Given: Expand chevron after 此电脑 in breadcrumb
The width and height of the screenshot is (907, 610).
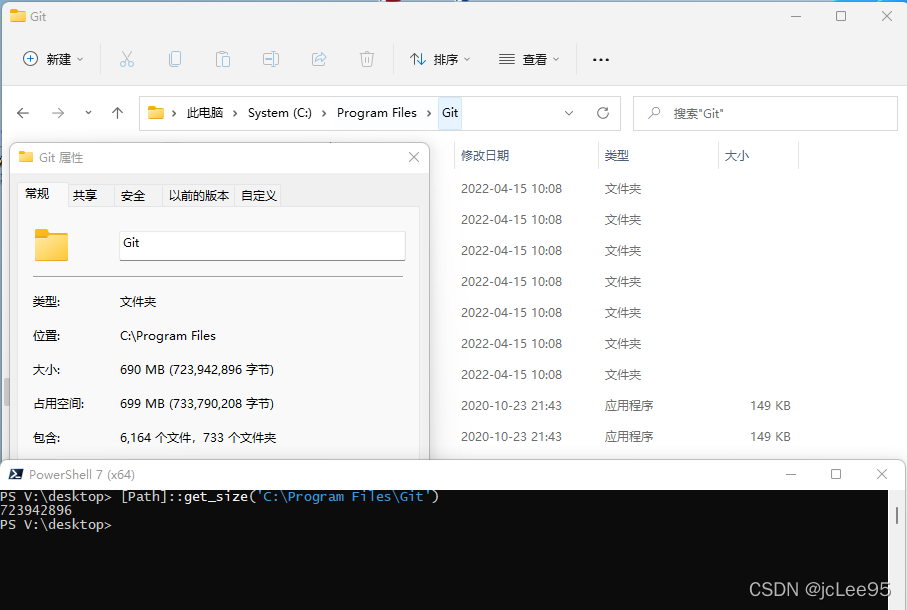Looking at the screenshot, I should pos(235,113).
